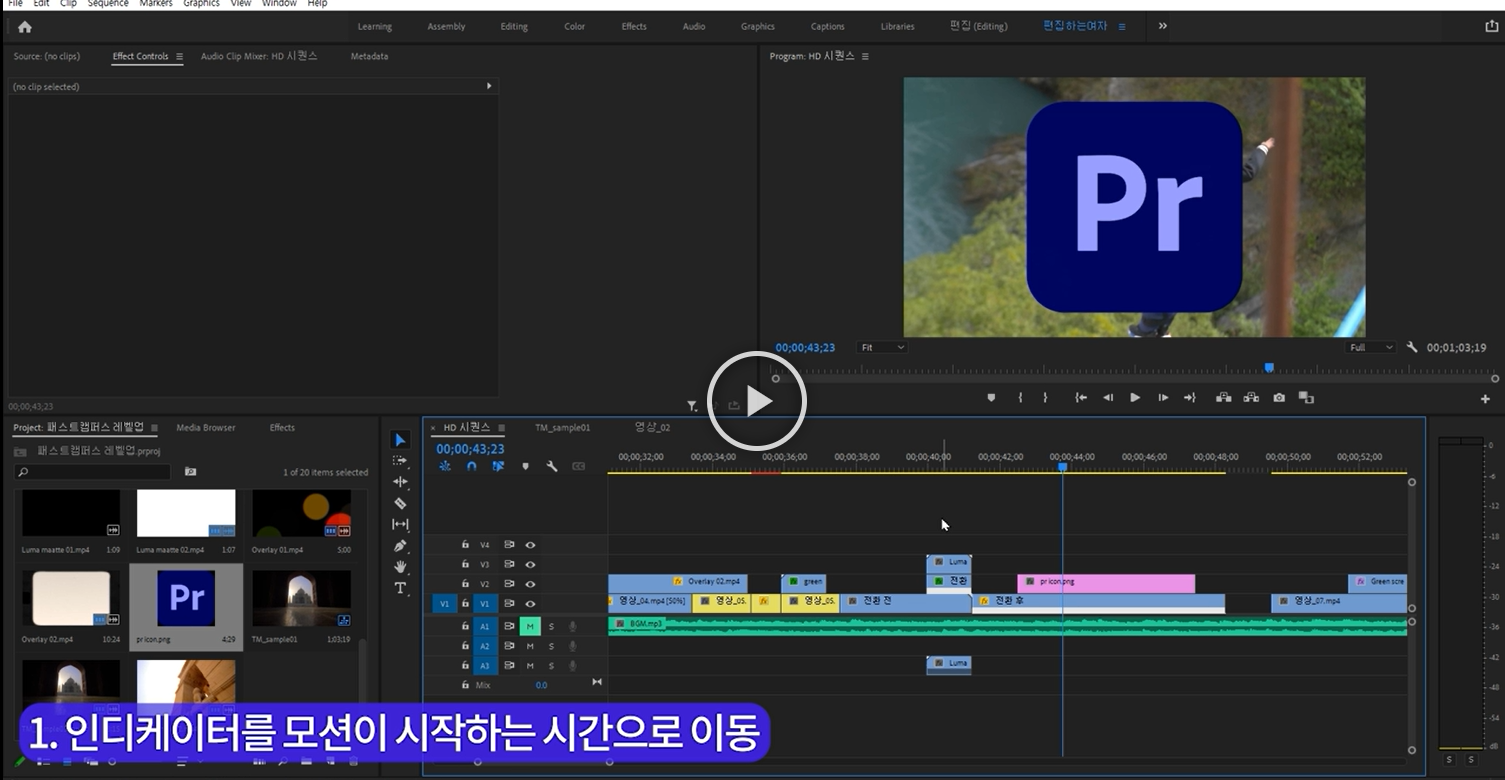Toggle Linked Selection in the timeline
Image resolution: width=1505 pixels, height=780 pixels.
coord(498,466)
